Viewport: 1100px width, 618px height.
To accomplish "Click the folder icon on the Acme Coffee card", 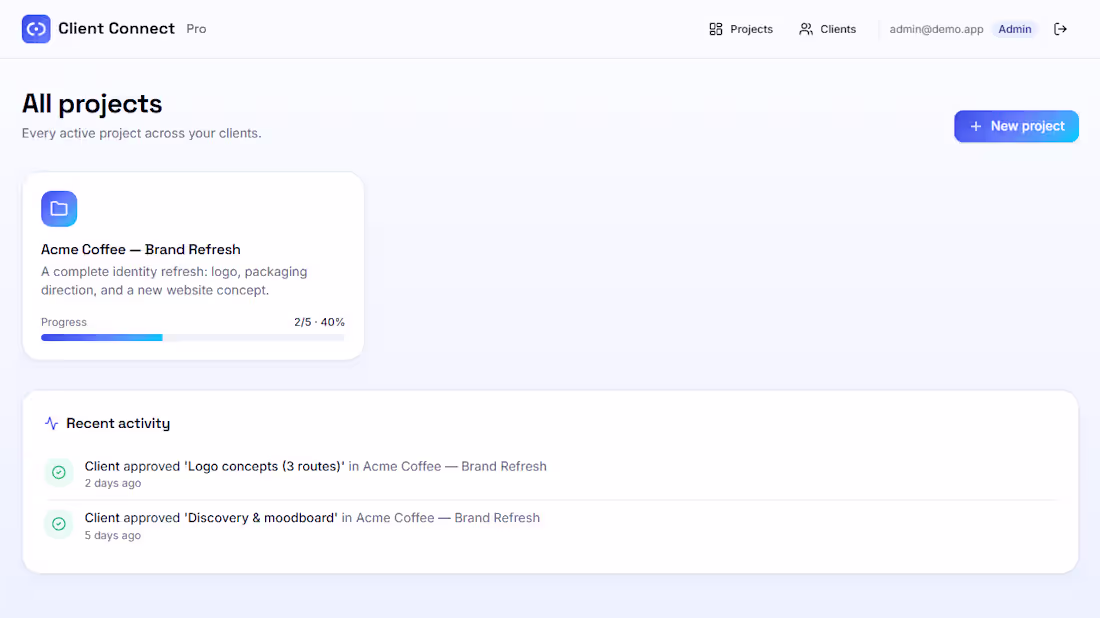I will click(59, 208).
